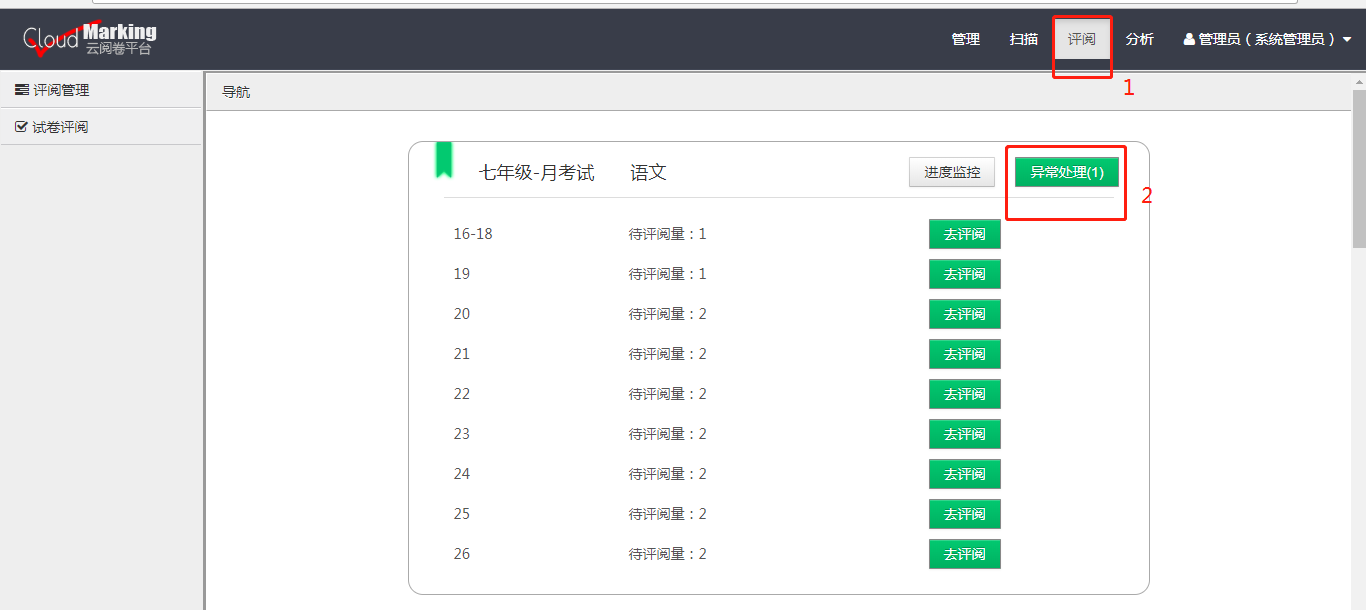Click the 七年级-月考试 exam title
Image resolution: width=1366 pixels, height=610 pixels.
click(536, 173)
